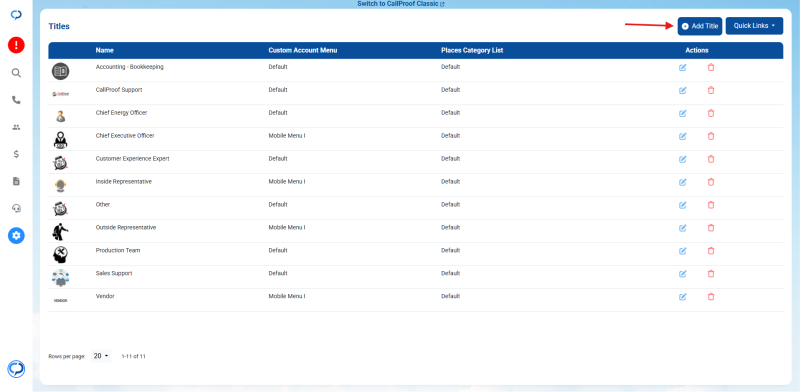
Task: Click the Name column header
Action: point(105,51)
